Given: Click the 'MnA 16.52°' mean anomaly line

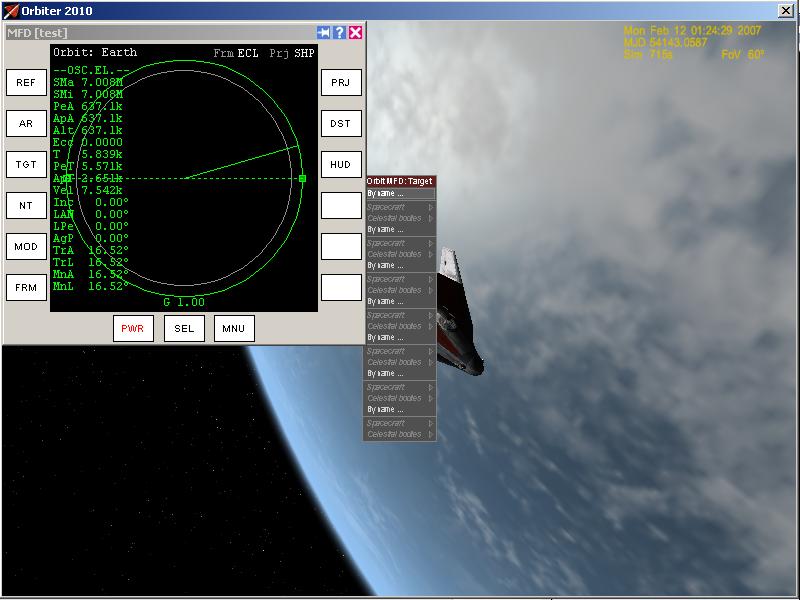Looking at the screenshot, I should (91, 274).
